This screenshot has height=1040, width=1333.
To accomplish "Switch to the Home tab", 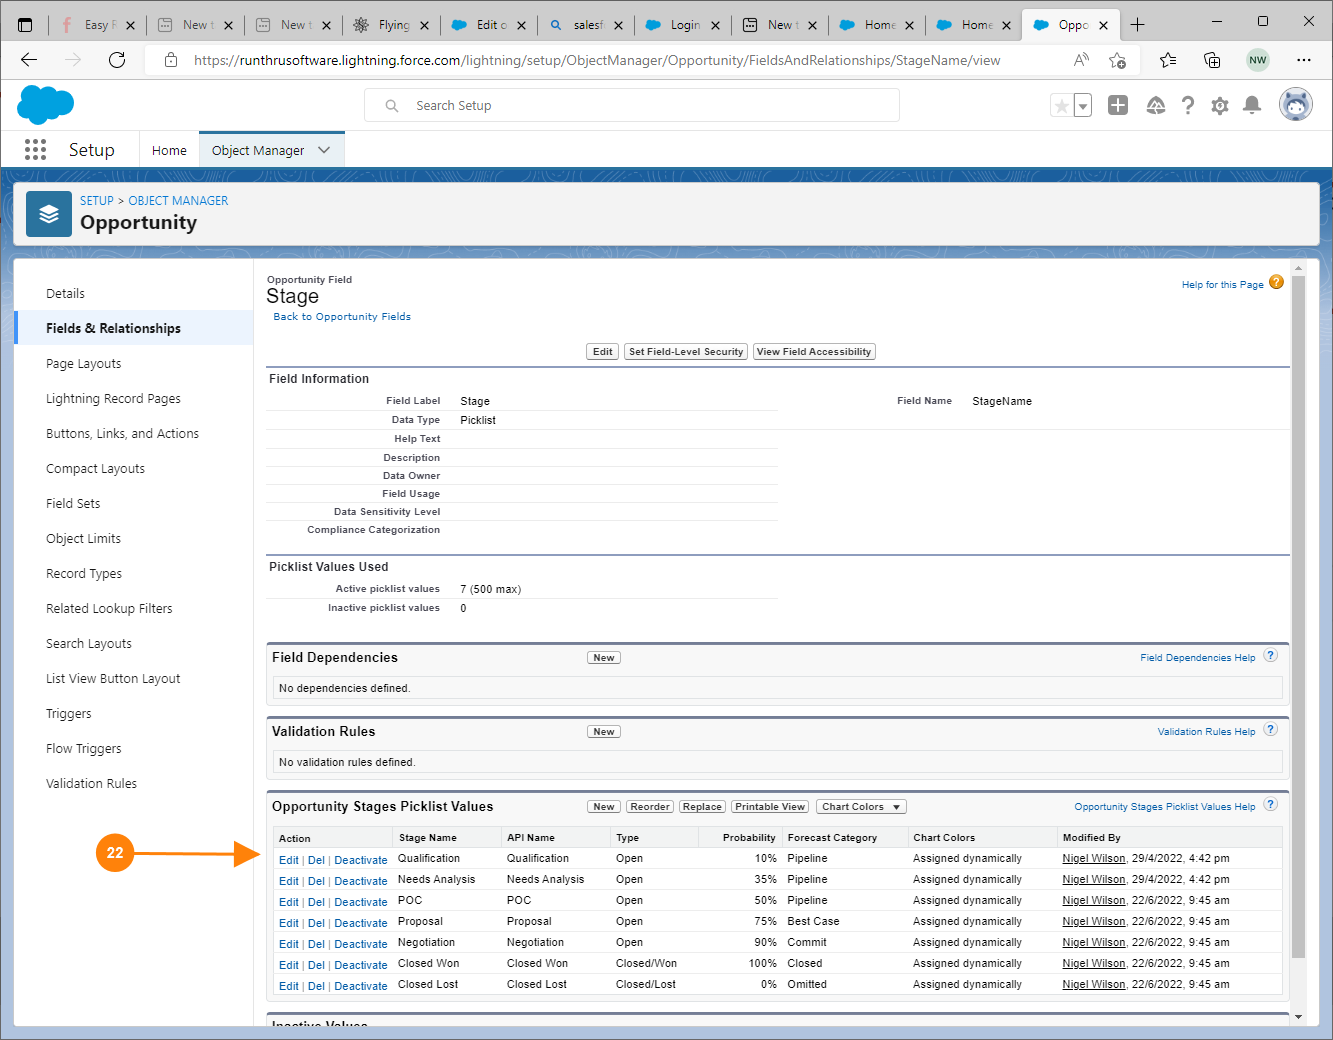I will [169, 150].
